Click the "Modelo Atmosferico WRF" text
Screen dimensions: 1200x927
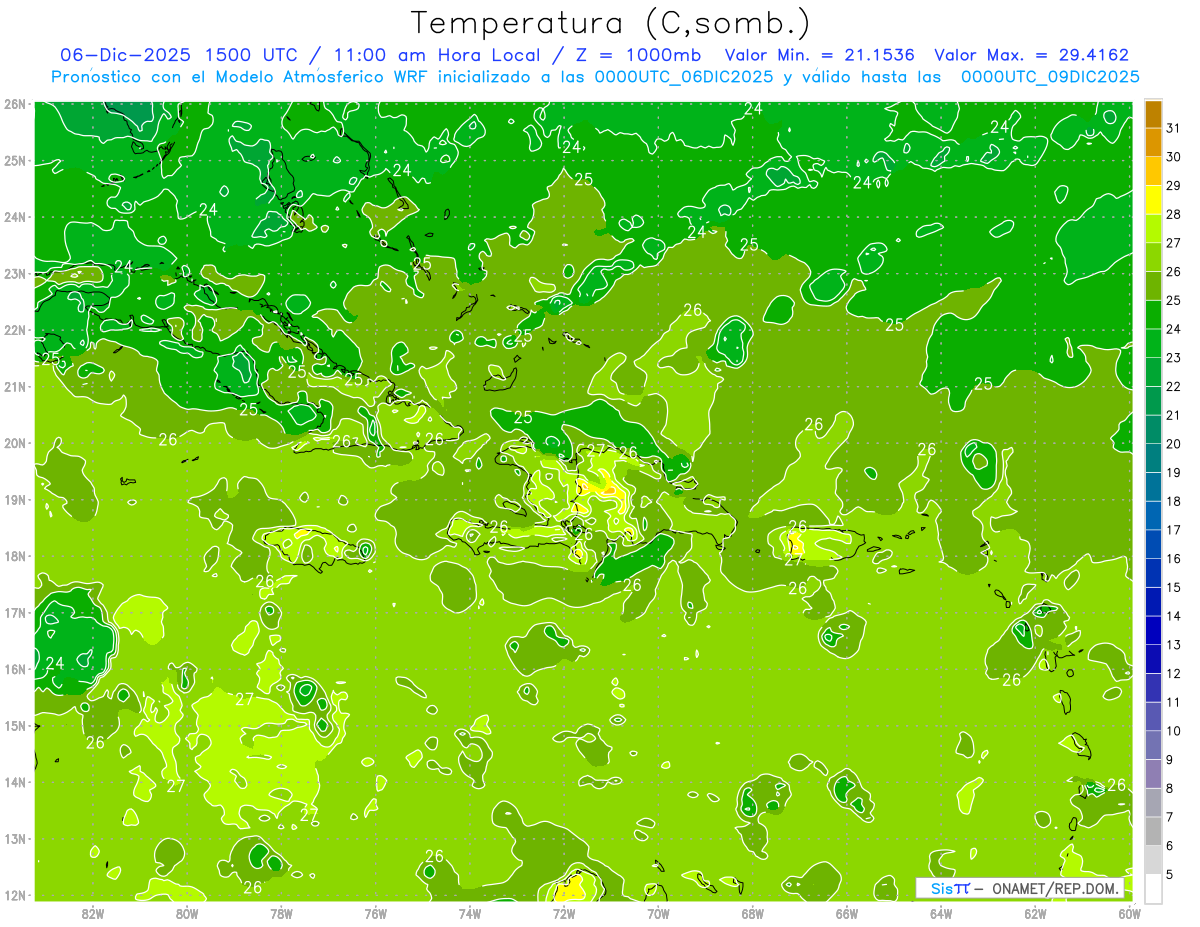324,76
